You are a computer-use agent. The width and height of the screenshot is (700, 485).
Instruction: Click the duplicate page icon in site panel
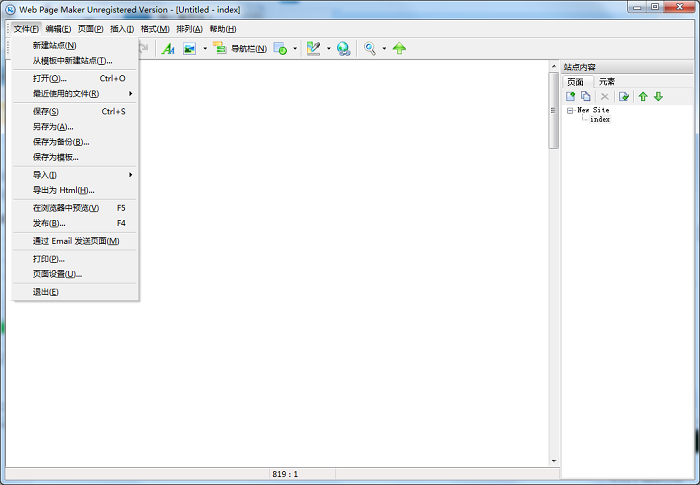coord(586,96)
